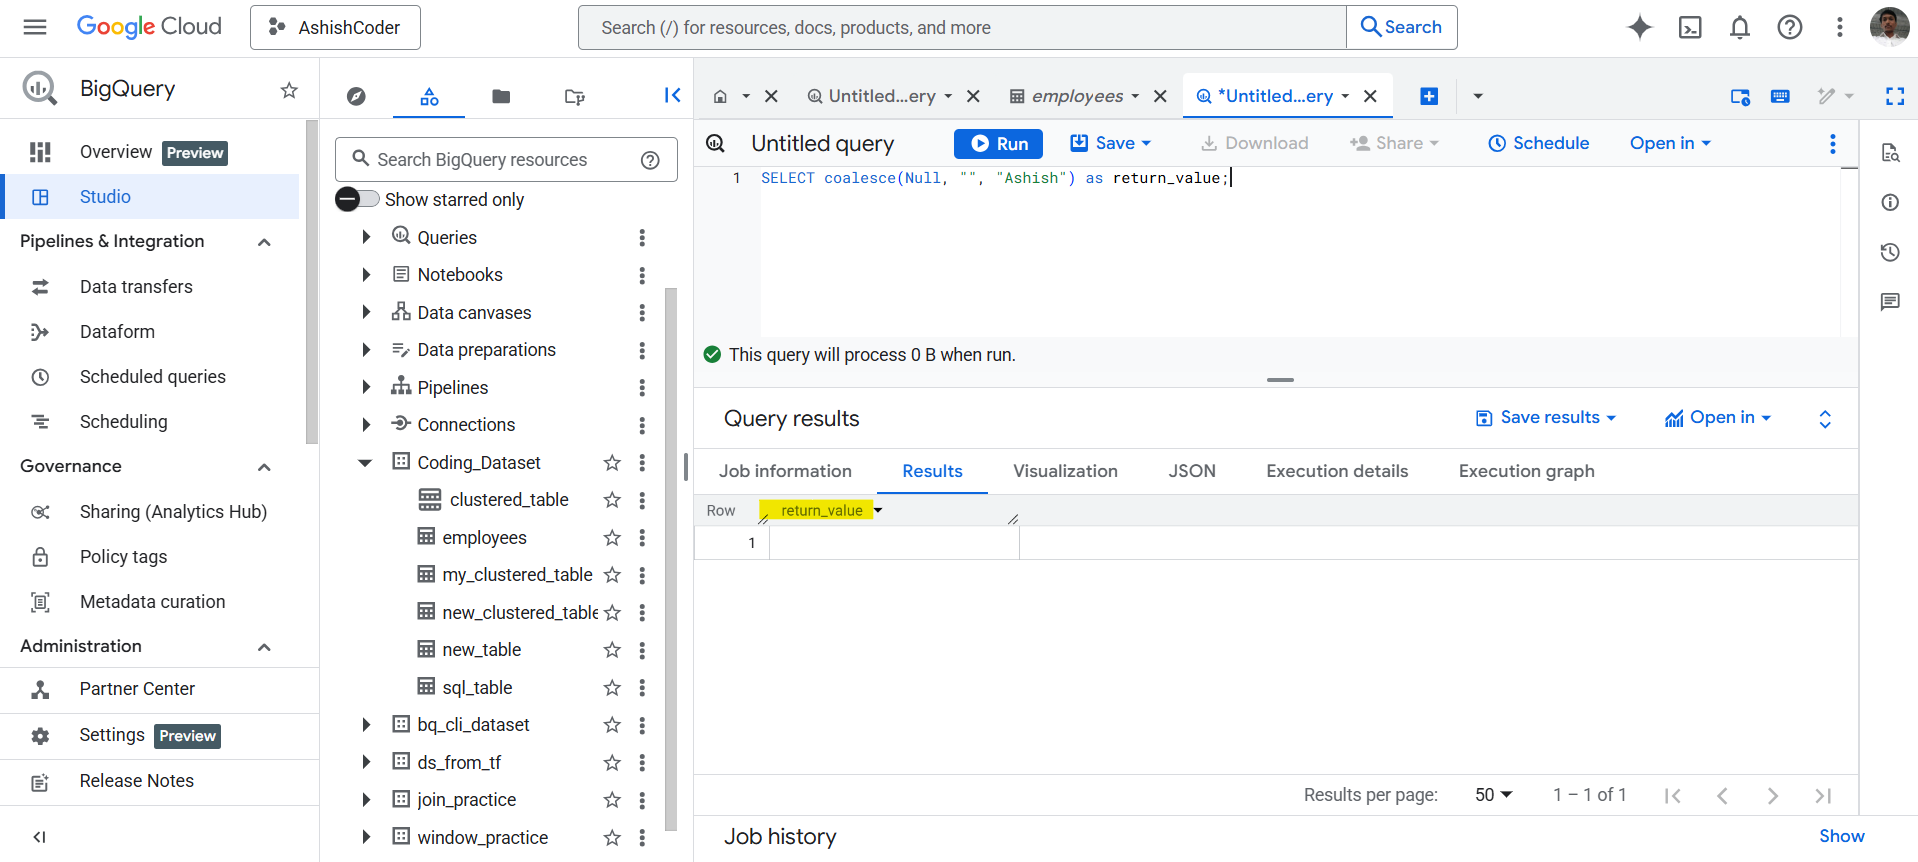Star the ds_from_tf dataset
The height and width of the screenshot is (862, 1918).
pos(612,763)
